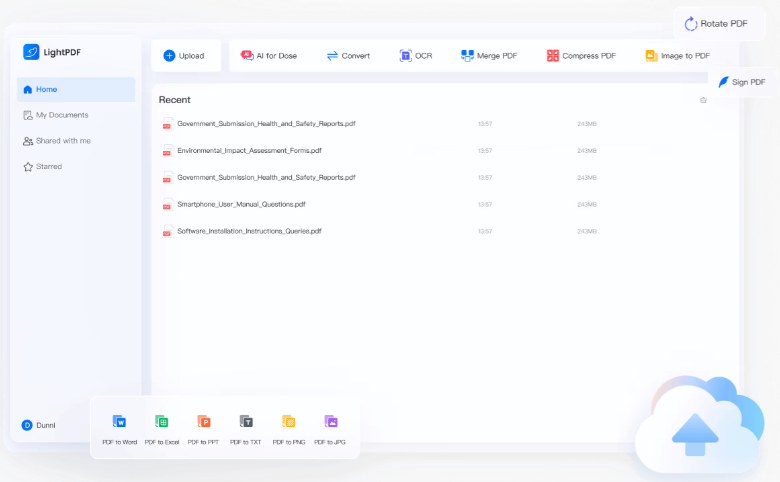Show Starred documents
This screenshot has width=780, height=482.
43,167
